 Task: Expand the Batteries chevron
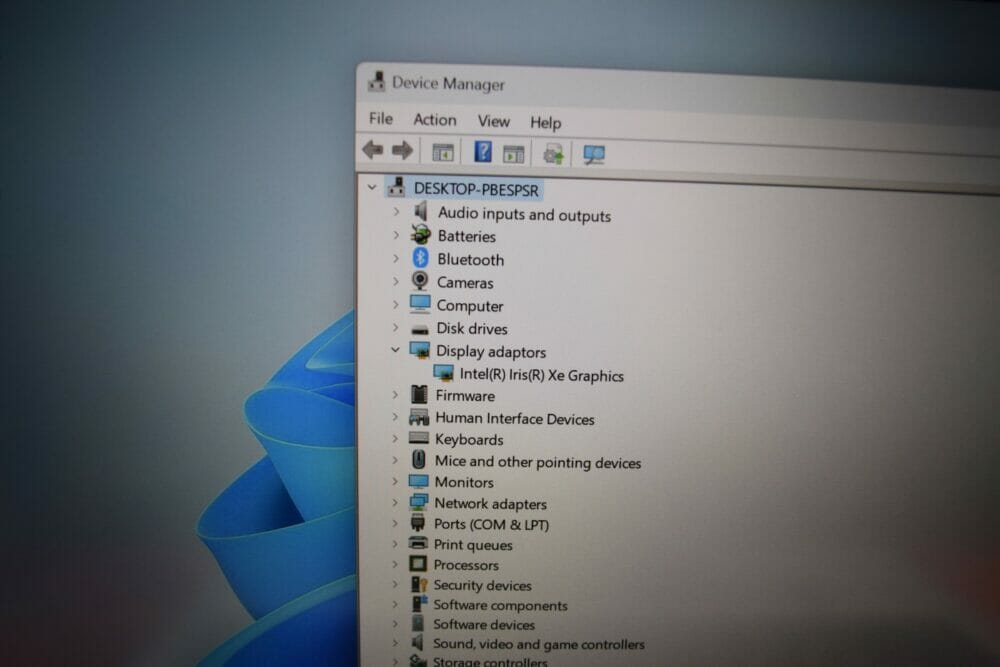point(396,235)
